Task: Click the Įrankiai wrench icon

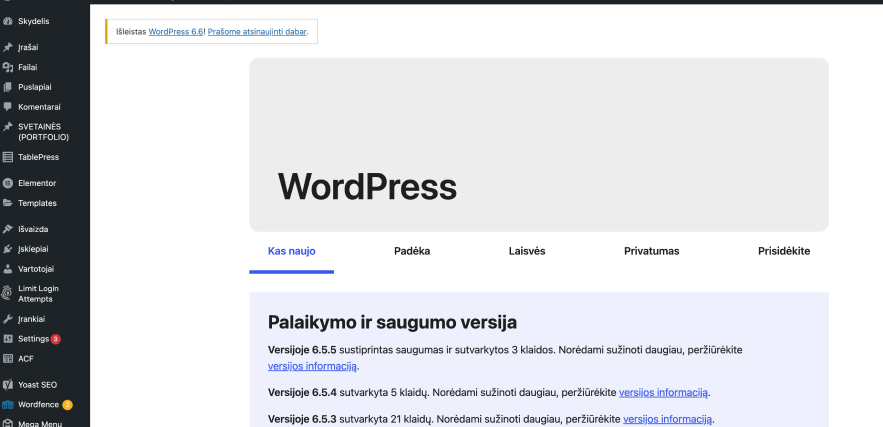Action: [x=7, y=319]
